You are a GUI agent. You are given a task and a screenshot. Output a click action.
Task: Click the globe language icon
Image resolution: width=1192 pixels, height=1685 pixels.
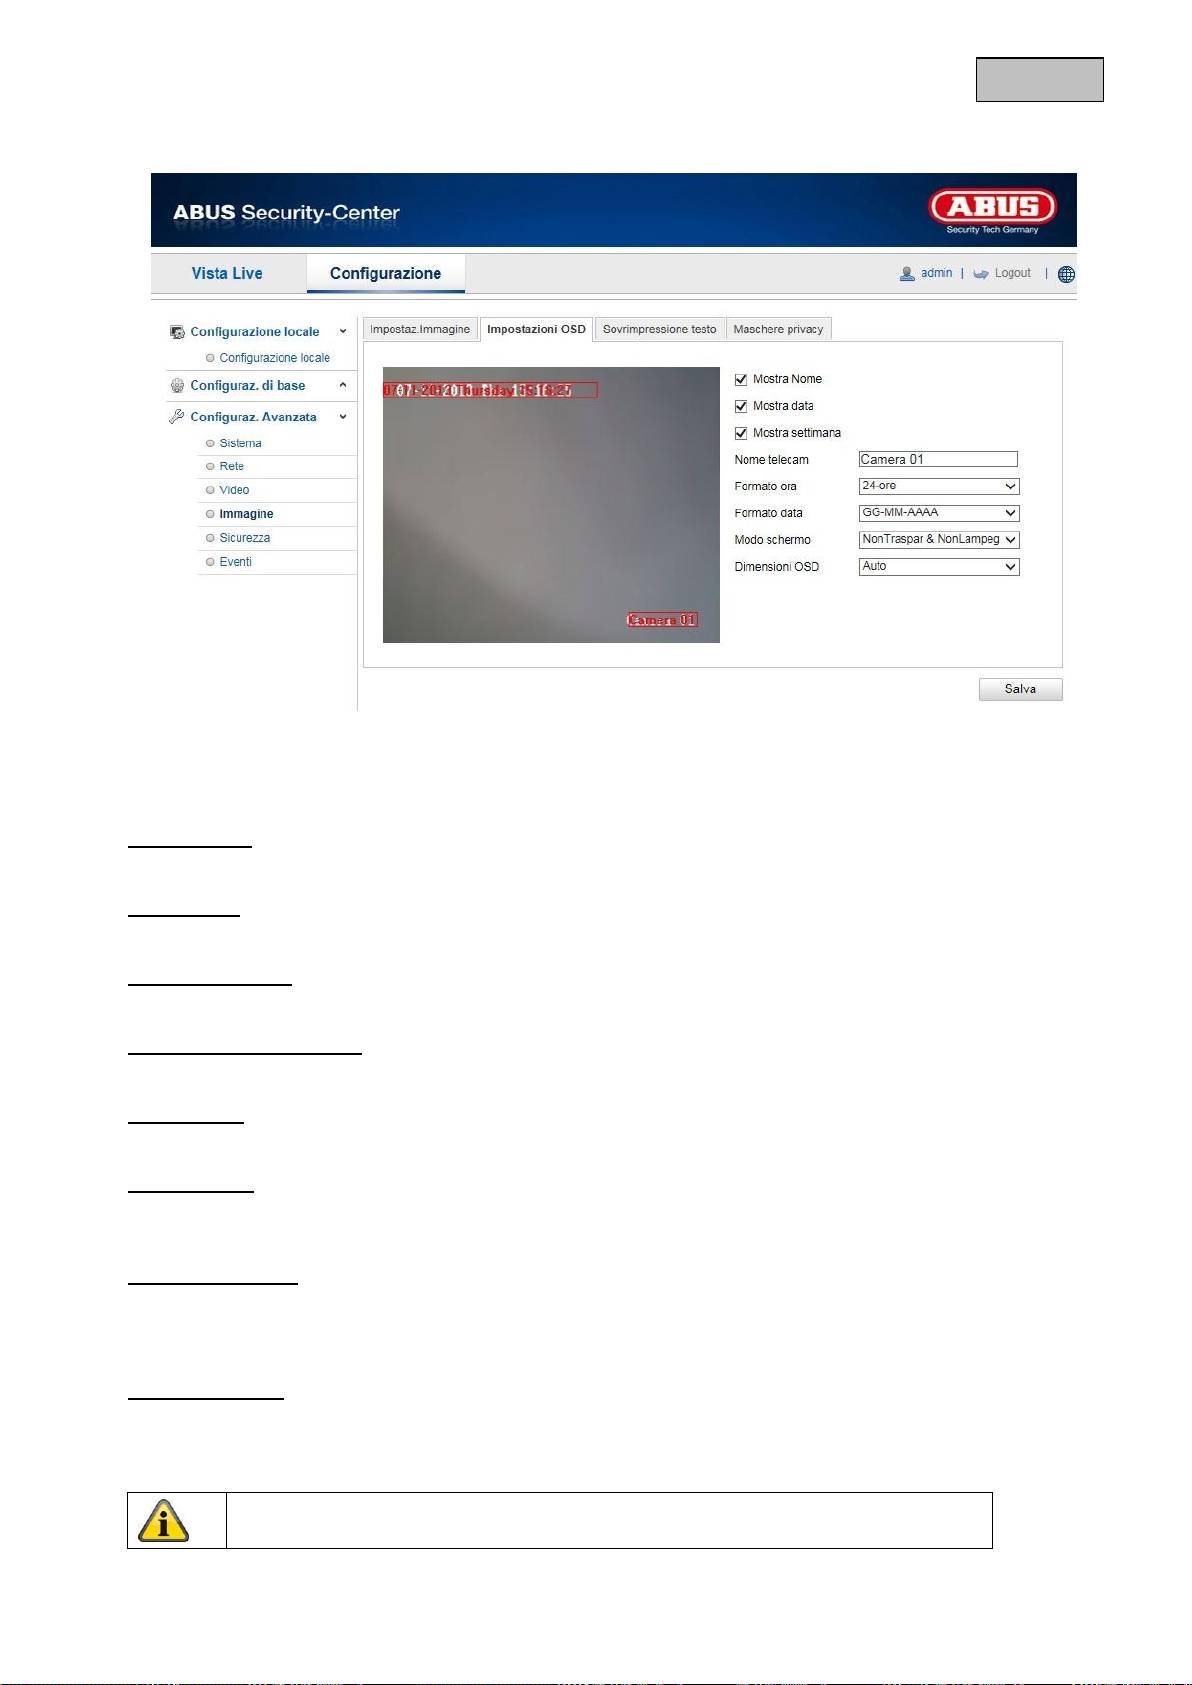(x=1066, y=274)
